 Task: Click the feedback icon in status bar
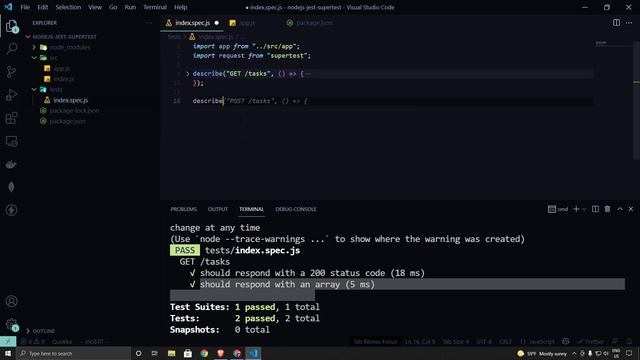click(x=616, y=341)
